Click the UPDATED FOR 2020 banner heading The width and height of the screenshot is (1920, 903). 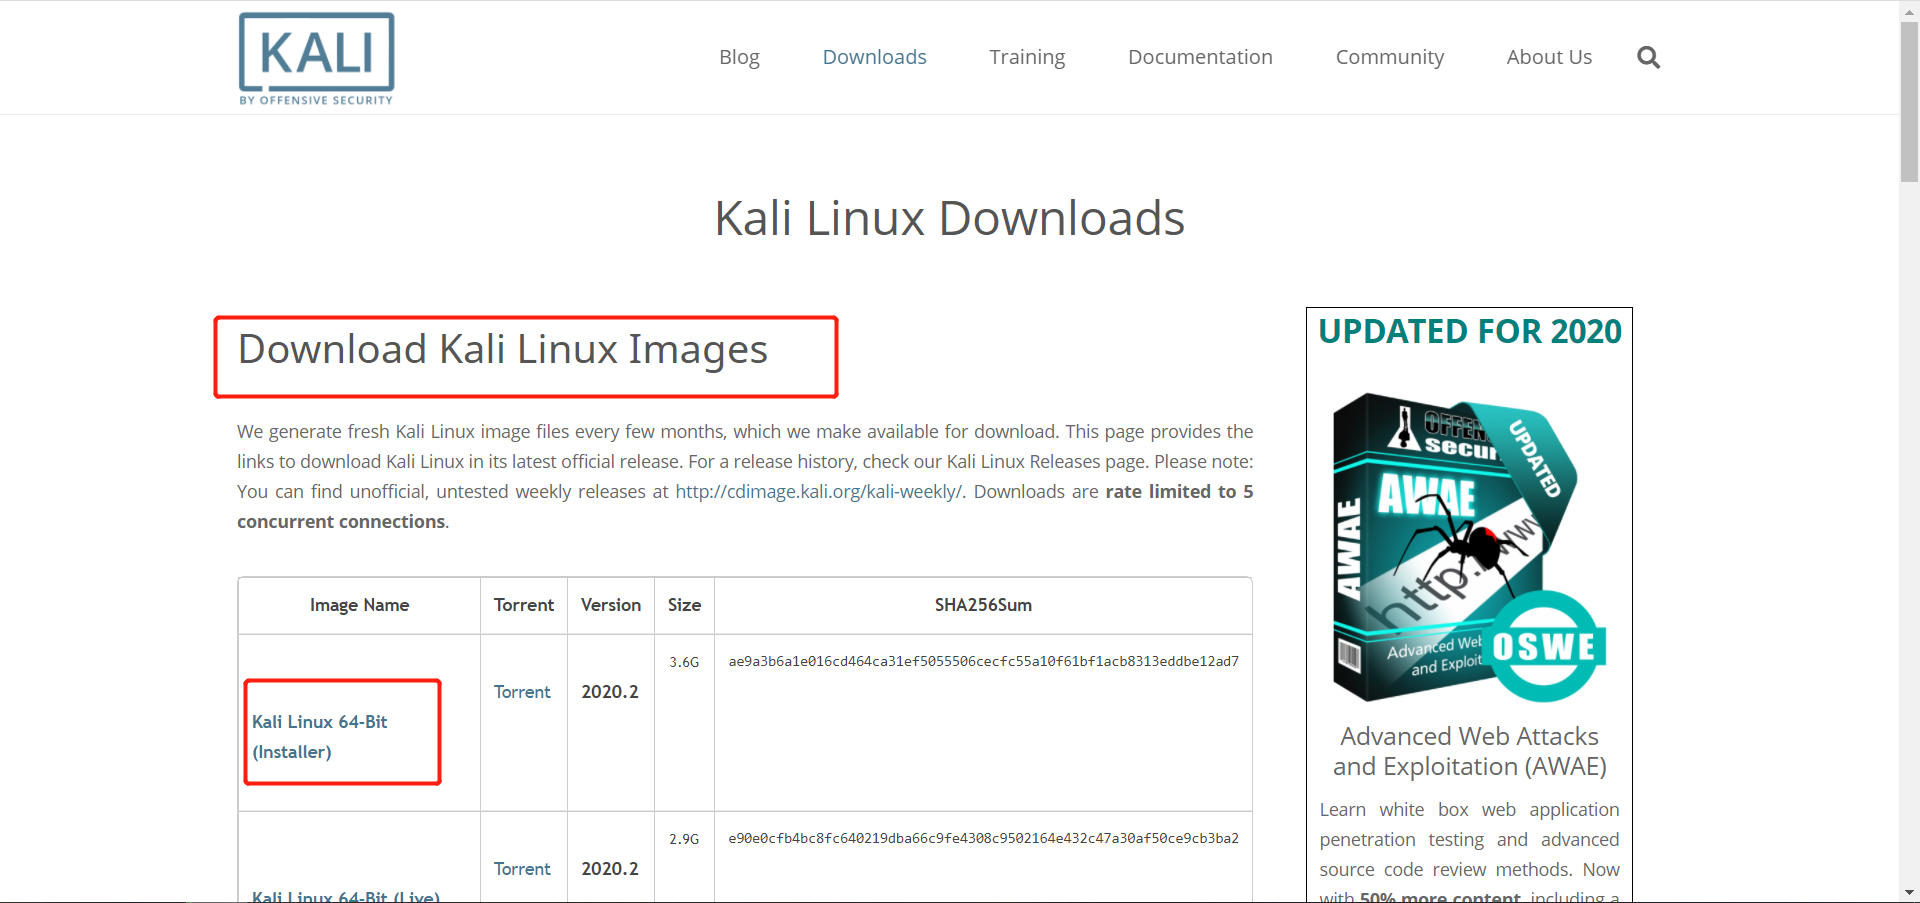1469,331
